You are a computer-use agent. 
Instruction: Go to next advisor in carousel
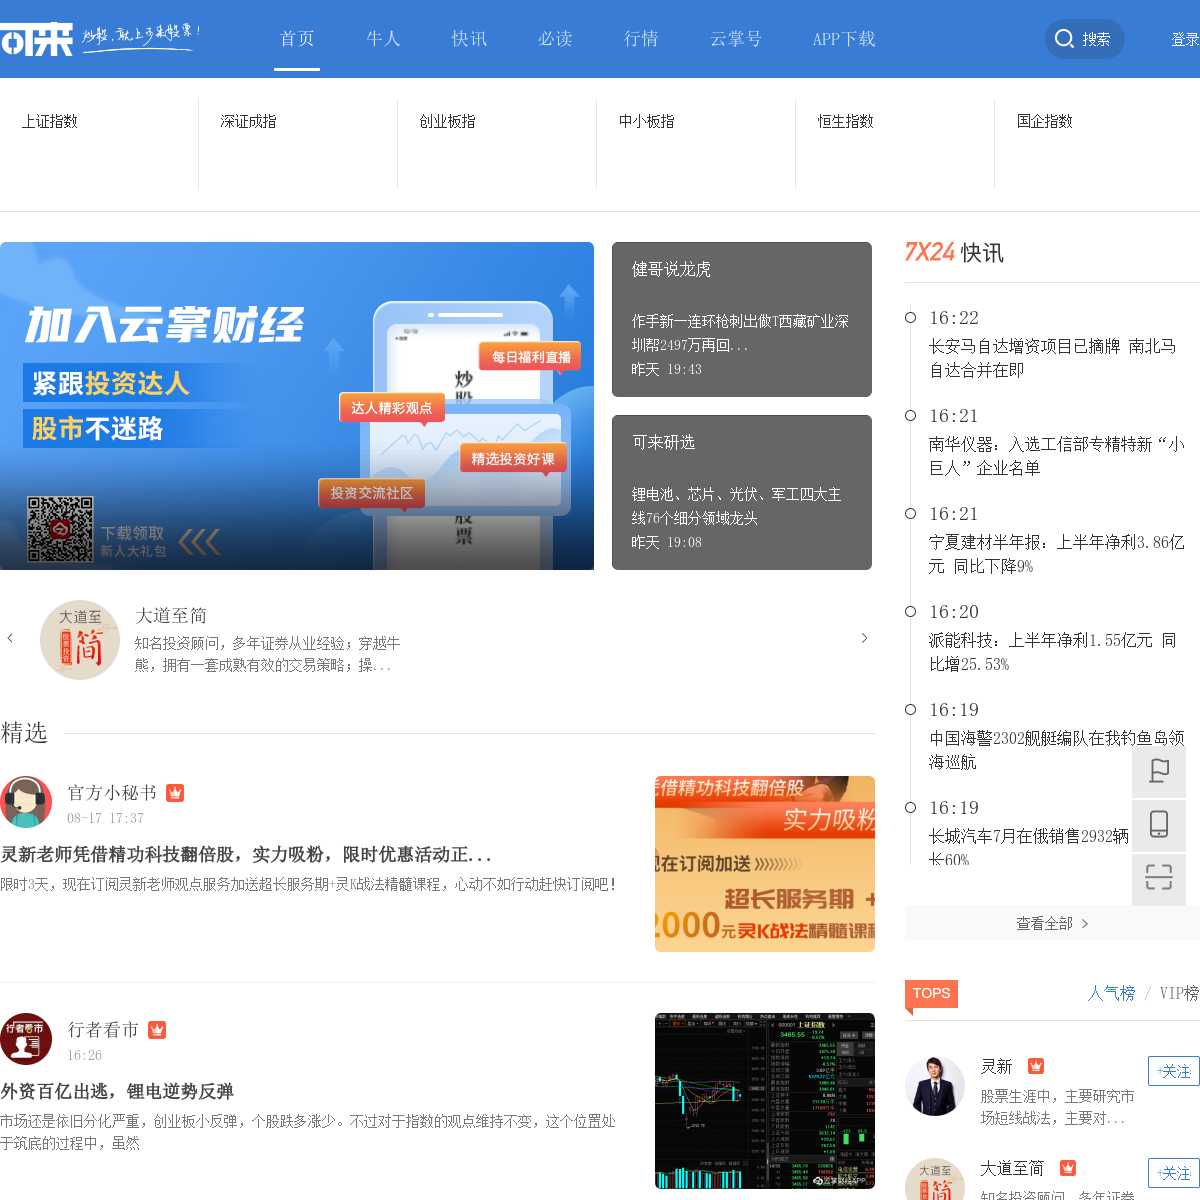tap(864, 638)
